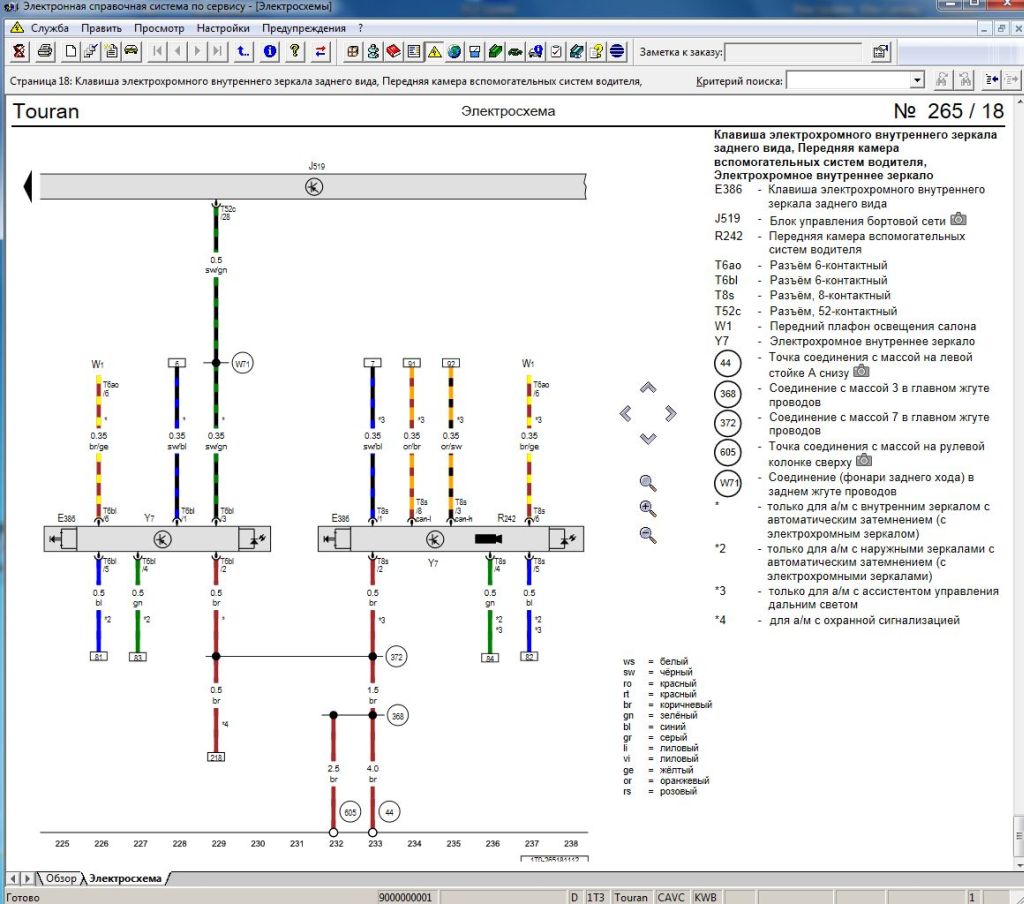Screen dimensions: 1024x904
Task: Click the blank page icon in the toolbar
Action: point(71,51)
